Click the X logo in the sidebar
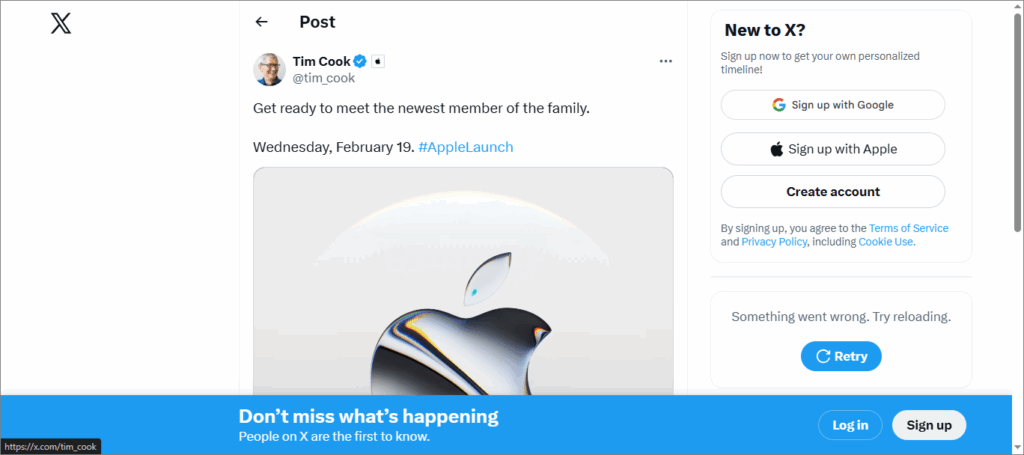1024x455 pixels. click(x=61, y=23)
